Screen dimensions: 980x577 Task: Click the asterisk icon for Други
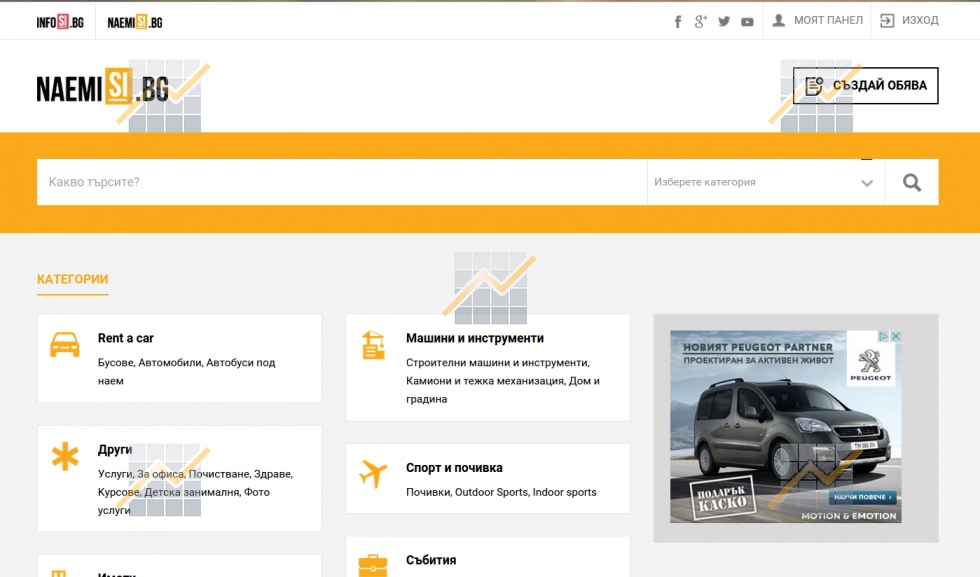click(x=65, y=456)
